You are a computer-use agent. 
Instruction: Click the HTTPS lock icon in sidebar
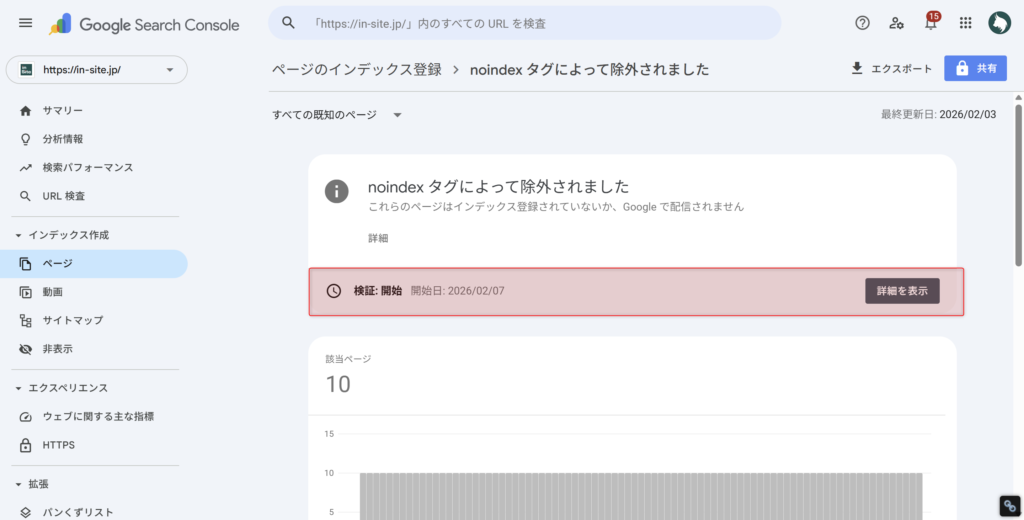point(25,446)
